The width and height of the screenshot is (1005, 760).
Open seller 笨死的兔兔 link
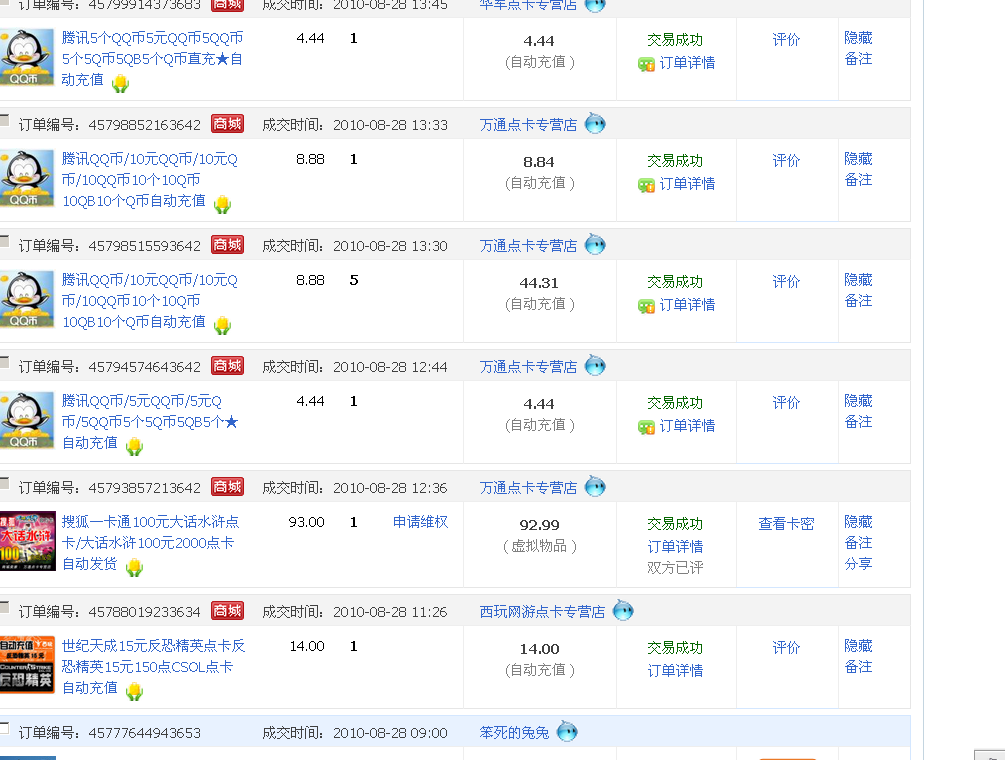click(514, 732)
